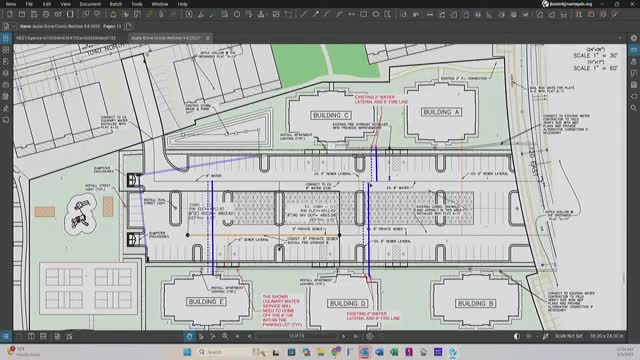Select the Polygon markup tool

tap(387, 14)
